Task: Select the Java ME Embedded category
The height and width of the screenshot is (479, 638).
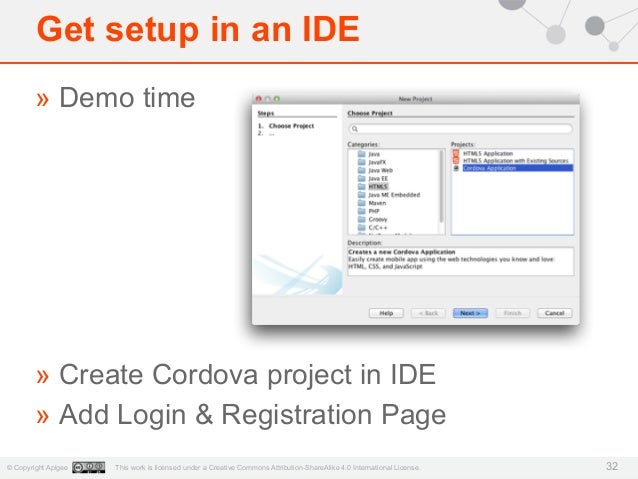Action: 394,195
